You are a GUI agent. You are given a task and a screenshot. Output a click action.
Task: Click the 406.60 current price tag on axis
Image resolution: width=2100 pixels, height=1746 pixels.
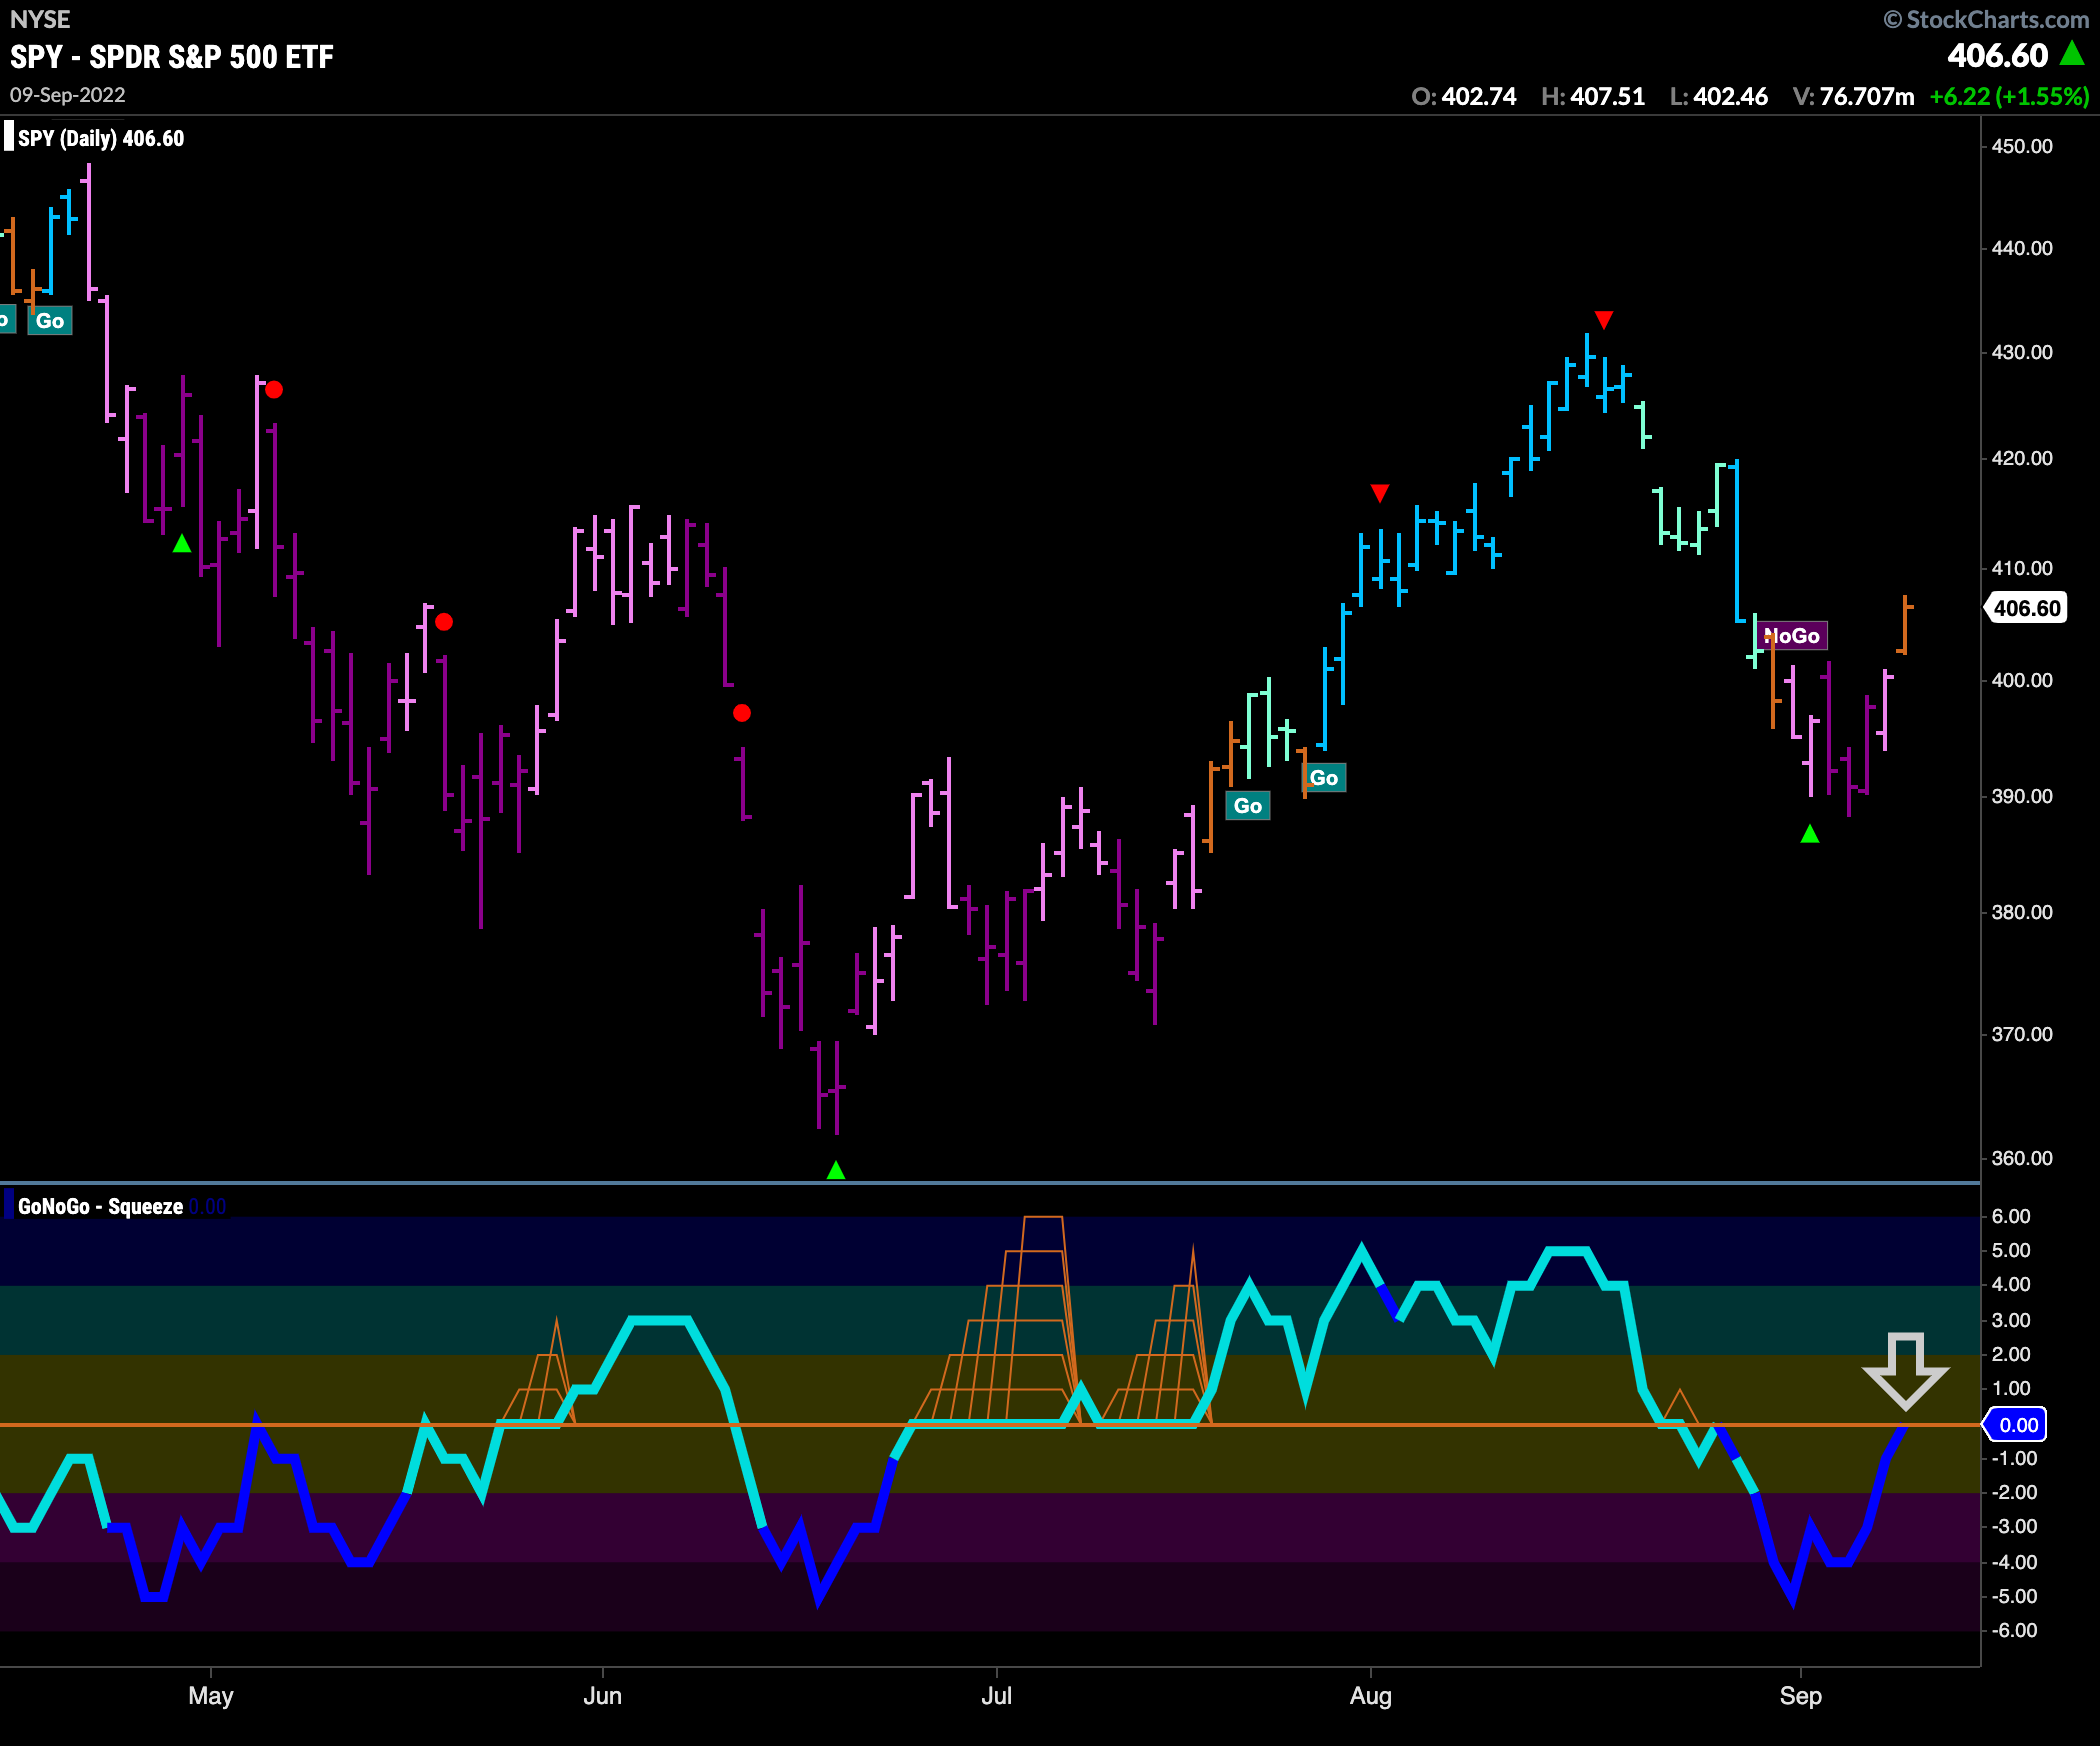click(2026, 608)
